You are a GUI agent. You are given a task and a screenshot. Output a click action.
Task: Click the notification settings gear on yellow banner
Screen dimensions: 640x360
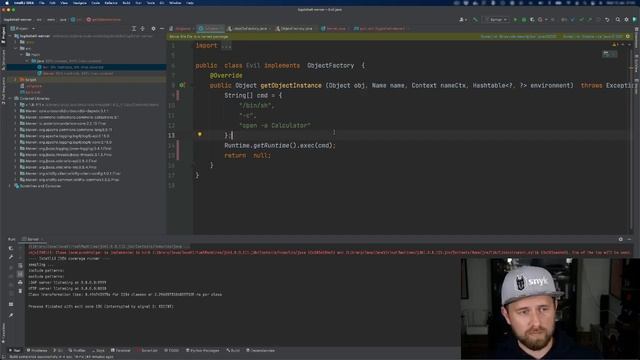pos(628,36)
